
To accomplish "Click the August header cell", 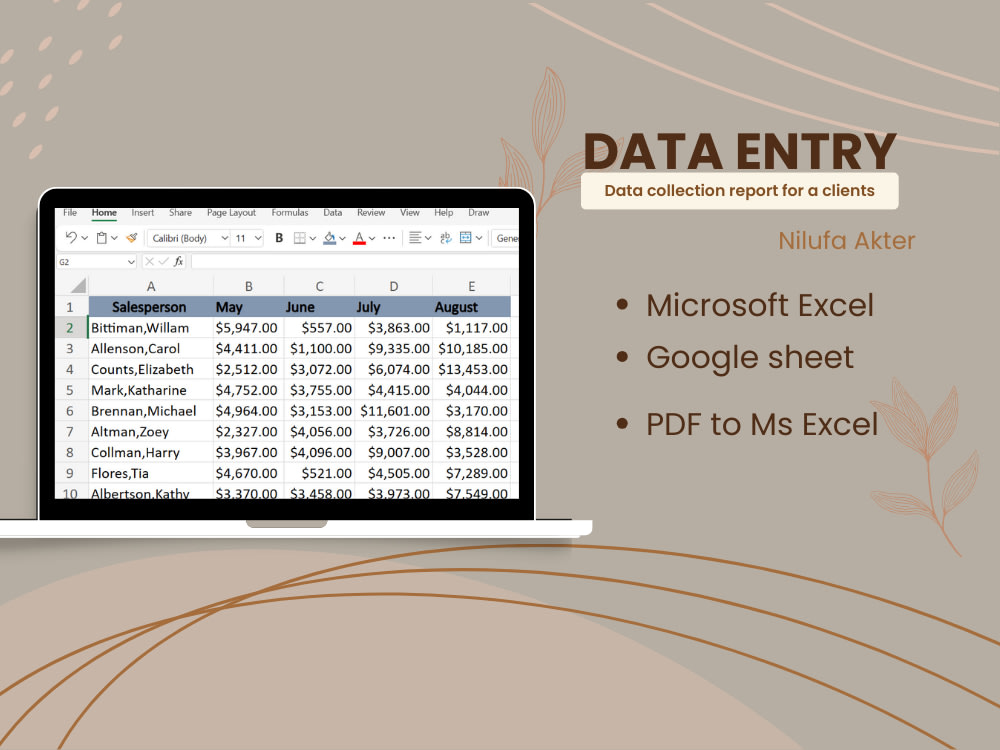I will point(471,307).
